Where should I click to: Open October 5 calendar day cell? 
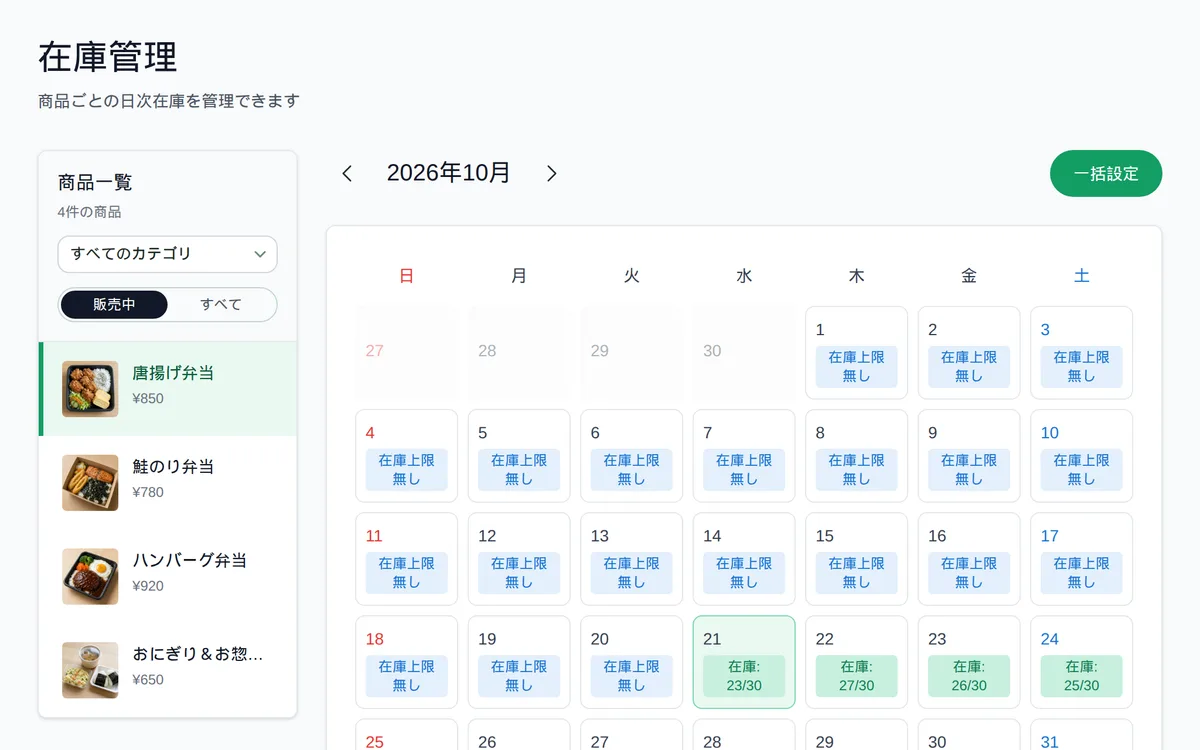pyautogui.click(x=519, y=456)
